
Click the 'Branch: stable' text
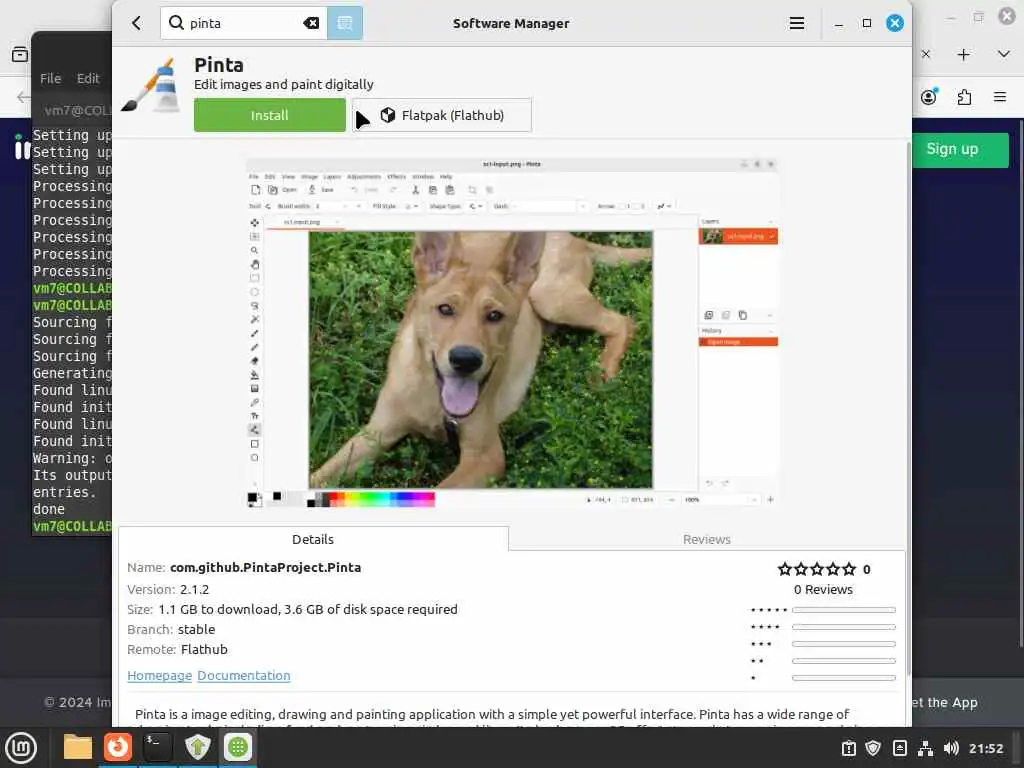(171, 630)
